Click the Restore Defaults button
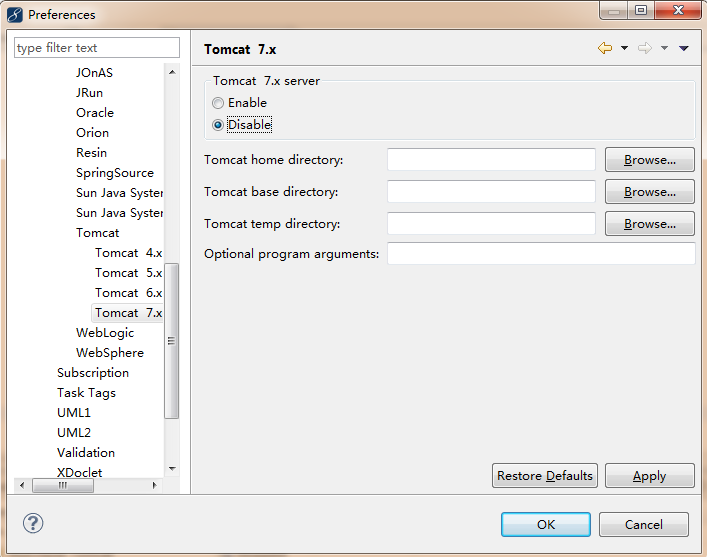Viewport: 707px width, 557px height. tap(545, 476)
